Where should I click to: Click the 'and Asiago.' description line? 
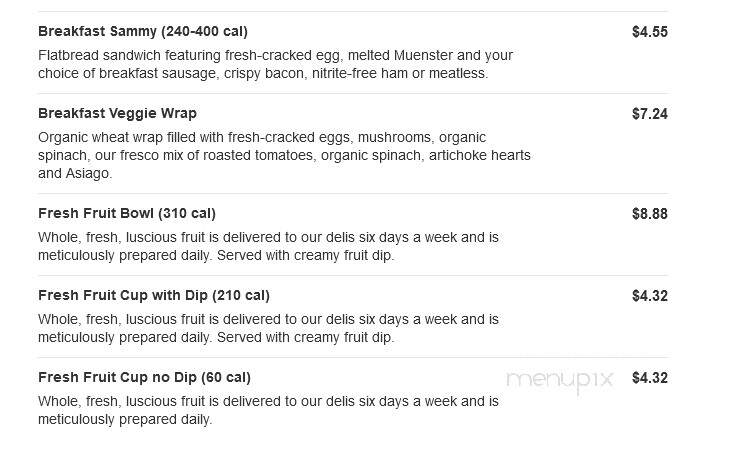point(75,173)
